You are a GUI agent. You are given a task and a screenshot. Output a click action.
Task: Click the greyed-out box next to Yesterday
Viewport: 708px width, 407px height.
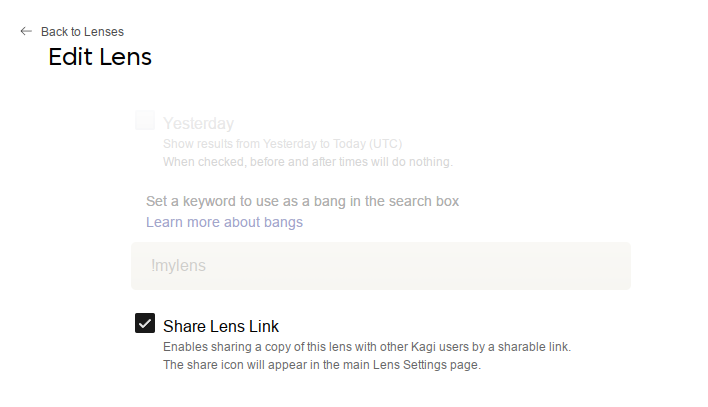(145, 122)
